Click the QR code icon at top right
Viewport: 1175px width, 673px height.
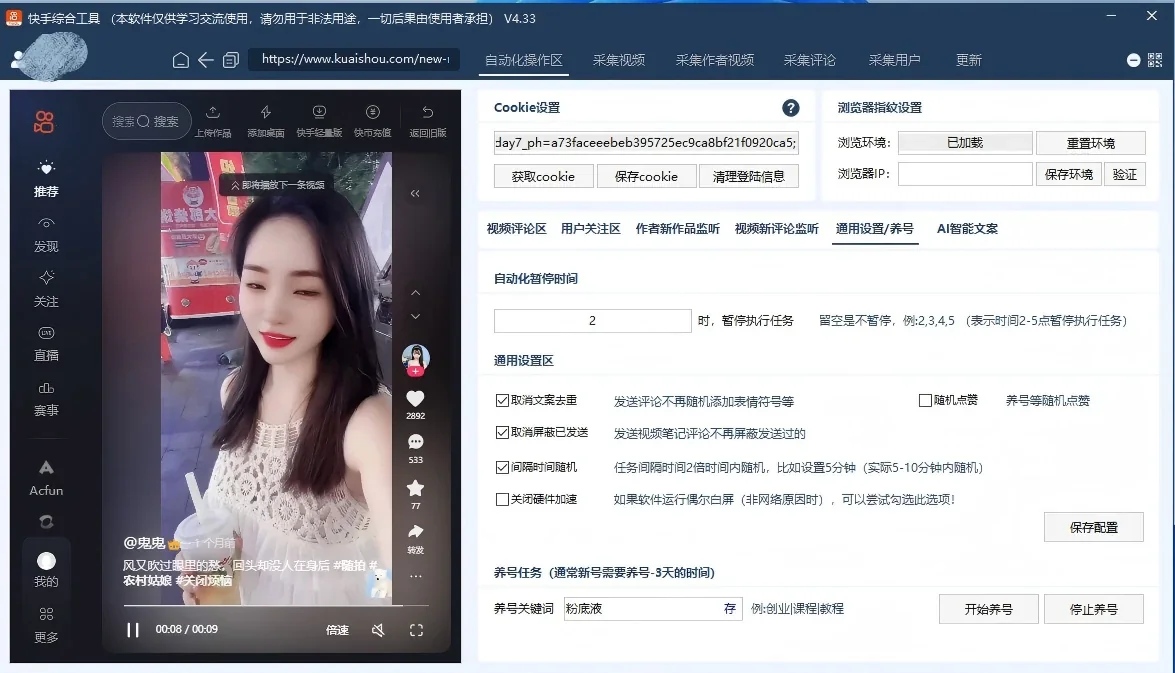pyautogui.click(x=1155, y=60)
